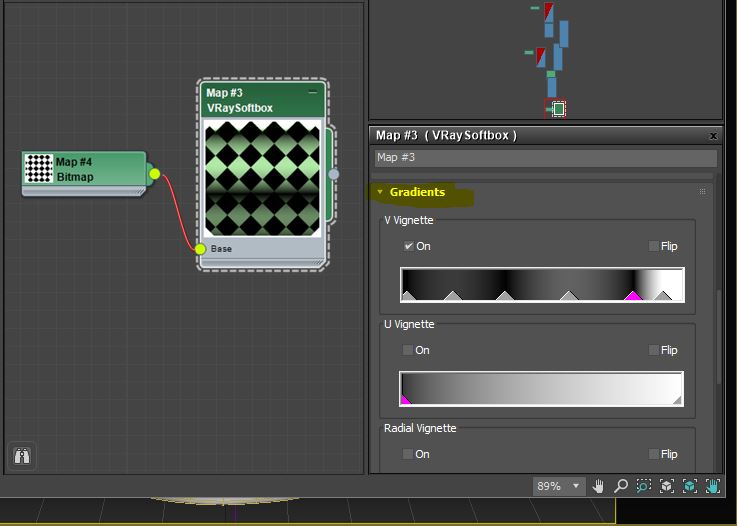Image resolution: width=737 pixels, height=526 pixels.
Task: Minimize the VRaySoftbox node with the dash
Action: pos(312,93)
